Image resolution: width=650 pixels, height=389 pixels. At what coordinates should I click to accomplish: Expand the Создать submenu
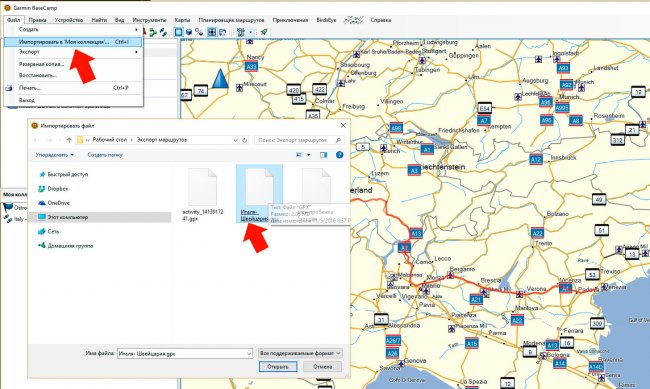73,29
